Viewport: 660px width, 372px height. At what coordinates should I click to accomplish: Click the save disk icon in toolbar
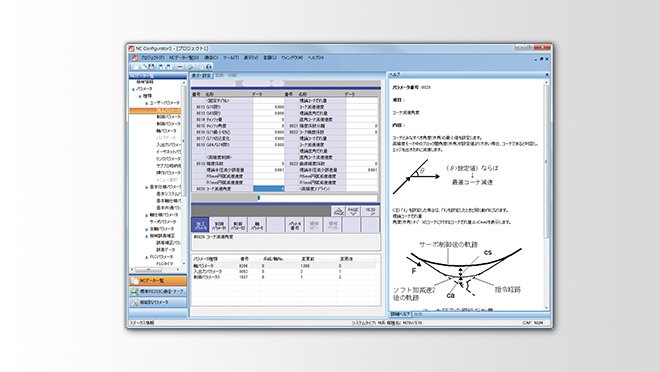point(151,66)
